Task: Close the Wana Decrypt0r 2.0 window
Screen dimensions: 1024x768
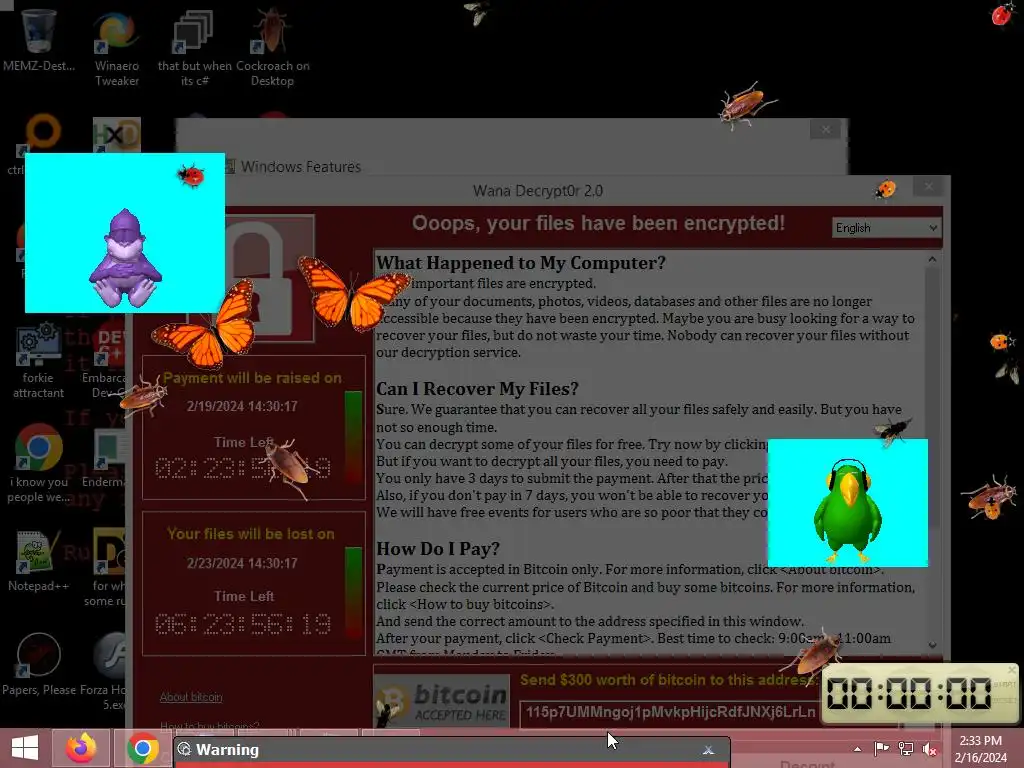Action: (928, 187)
